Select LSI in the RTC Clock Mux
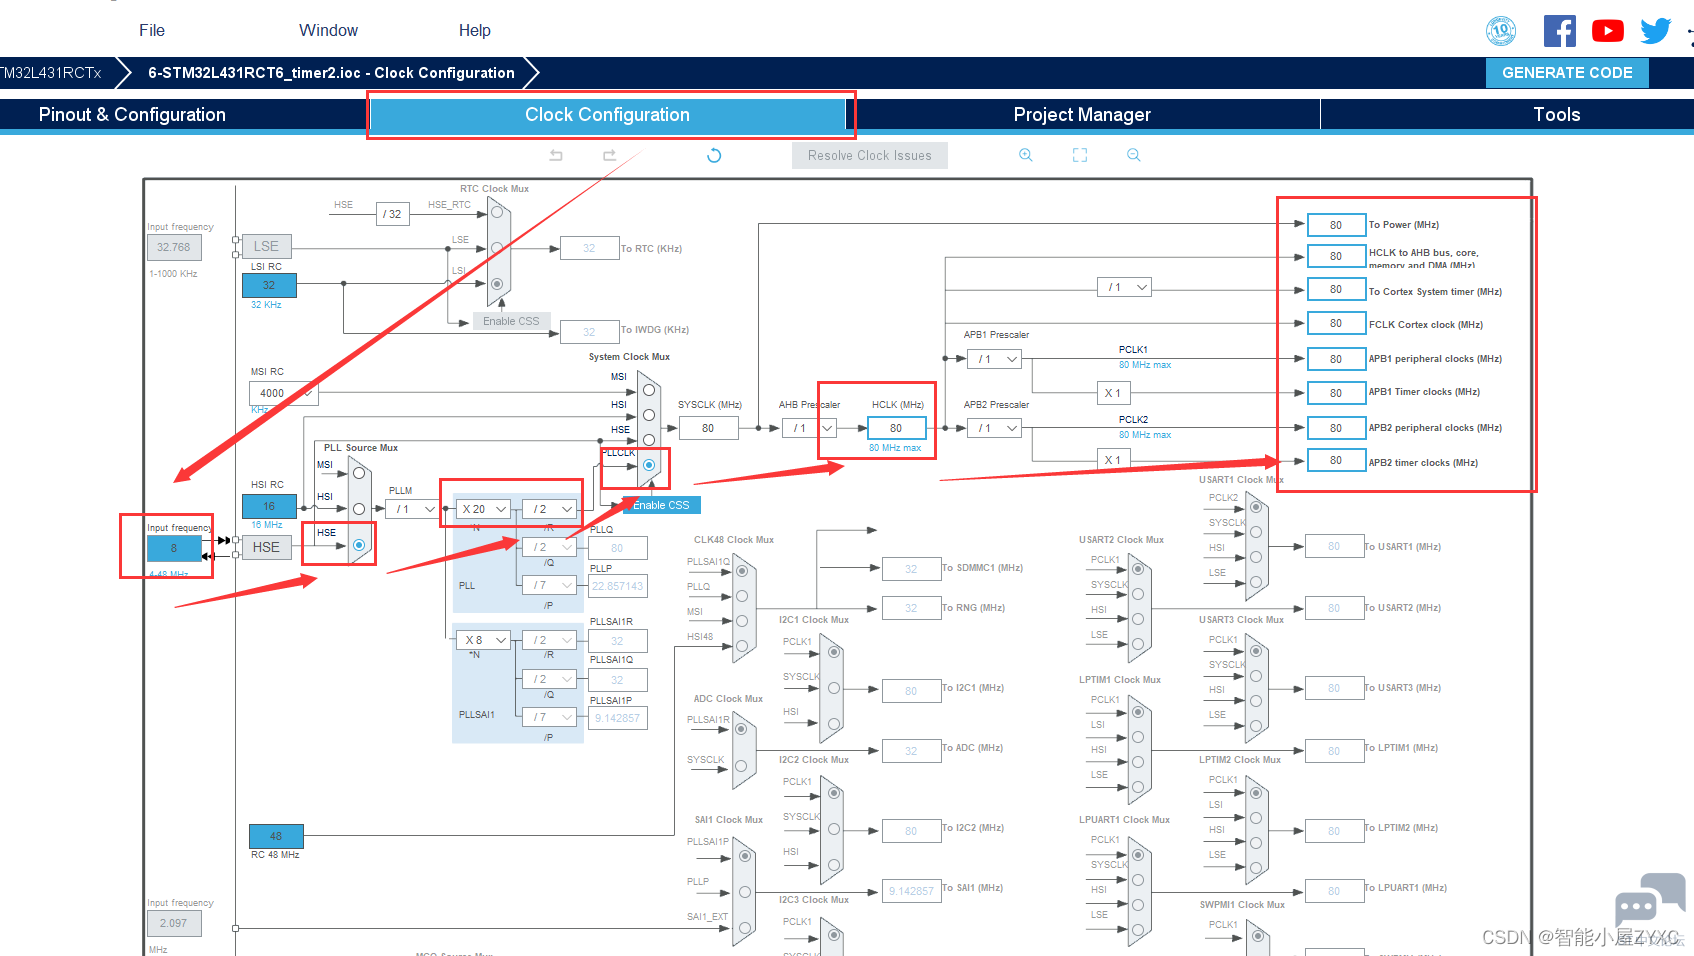The width and height of the screenshot is (1694, 956). [x=497, y=284]
